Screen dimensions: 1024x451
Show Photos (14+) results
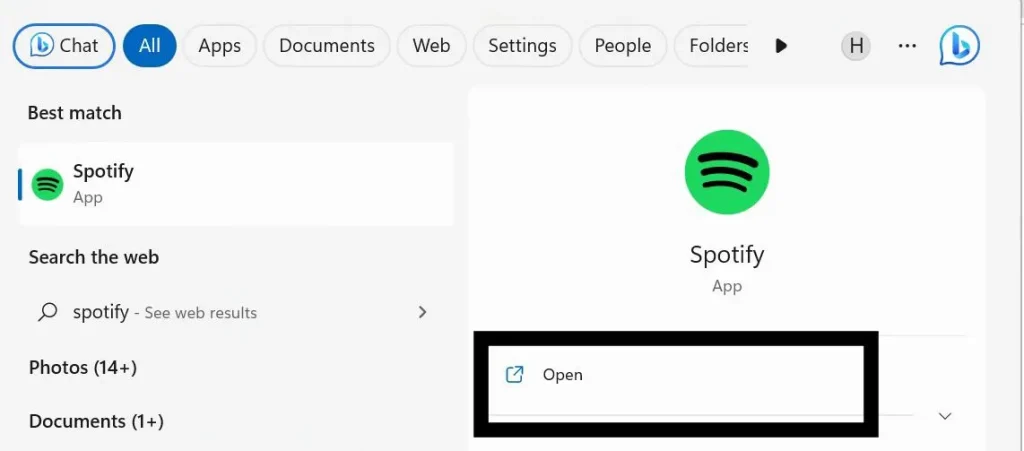[x=83, y=367]
